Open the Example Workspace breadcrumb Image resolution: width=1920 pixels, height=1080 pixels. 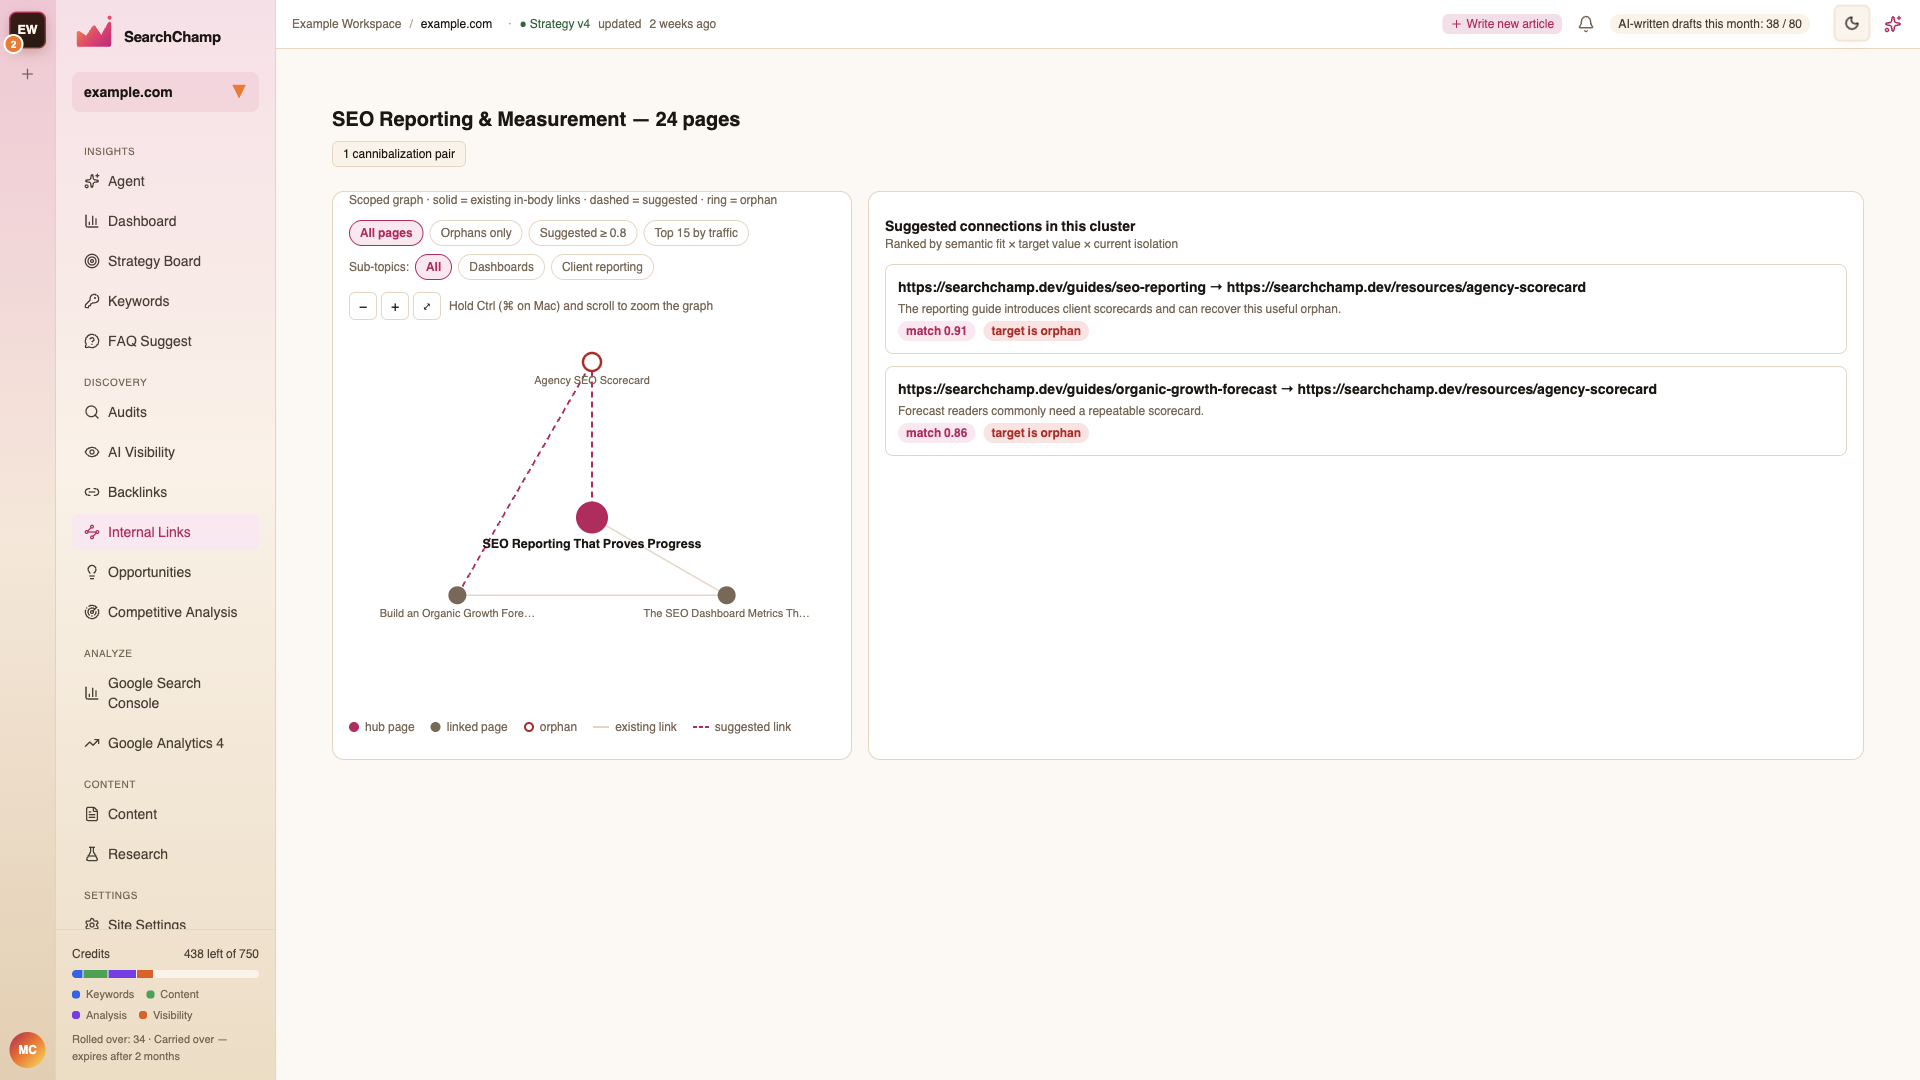pyautogui.click(x=346, y=24)
